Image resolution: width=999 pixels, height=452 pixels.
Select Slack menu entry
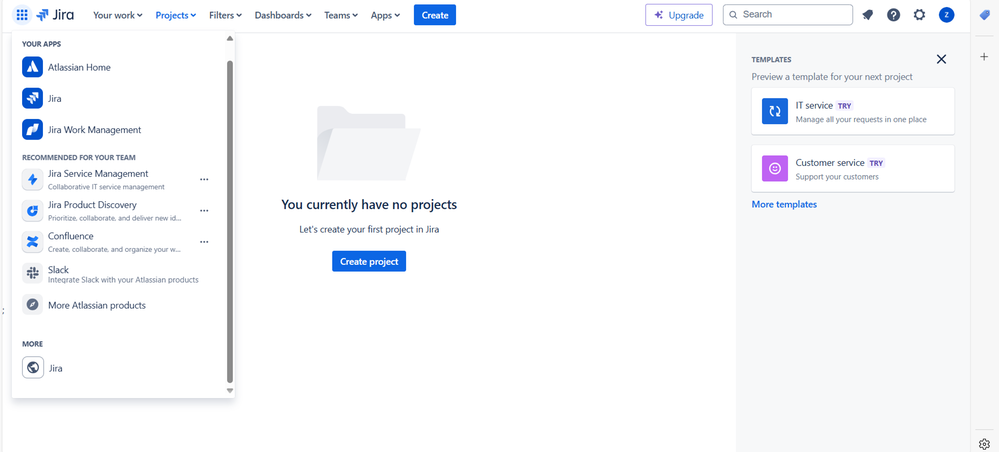117,273
